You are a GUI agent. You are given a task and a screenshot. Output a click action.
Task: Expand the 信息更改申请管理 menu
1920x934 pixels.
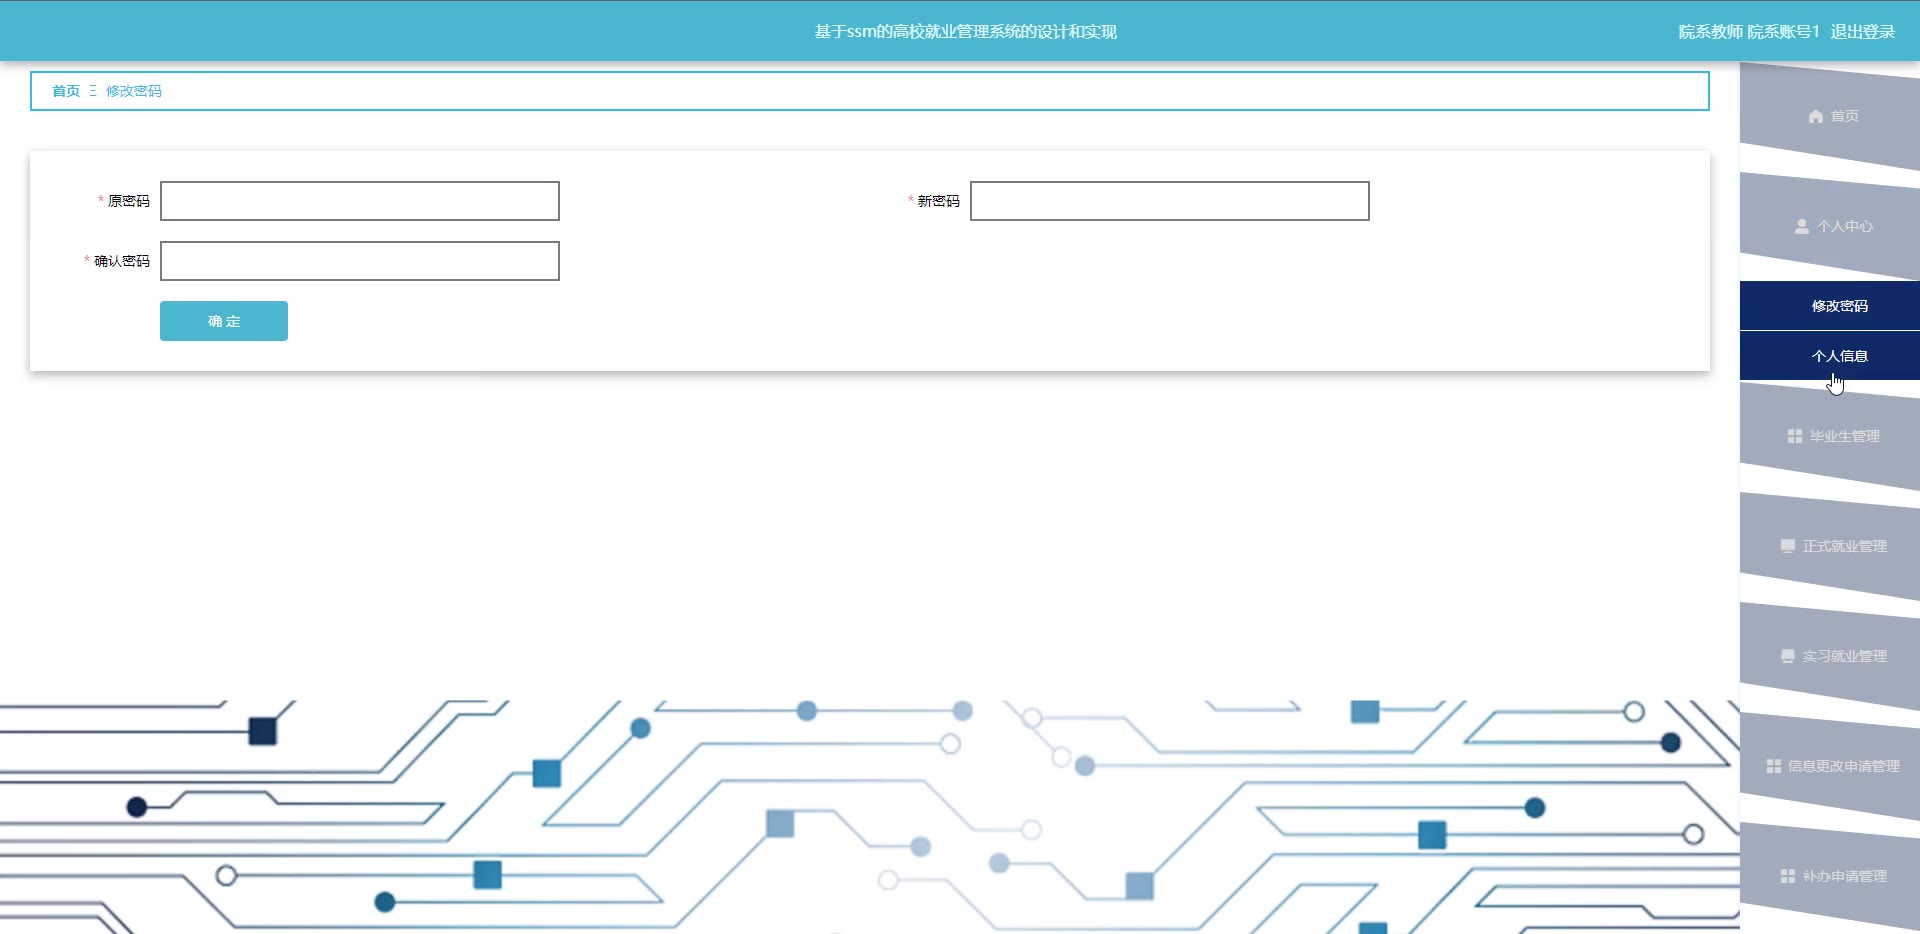point(1844,766)
